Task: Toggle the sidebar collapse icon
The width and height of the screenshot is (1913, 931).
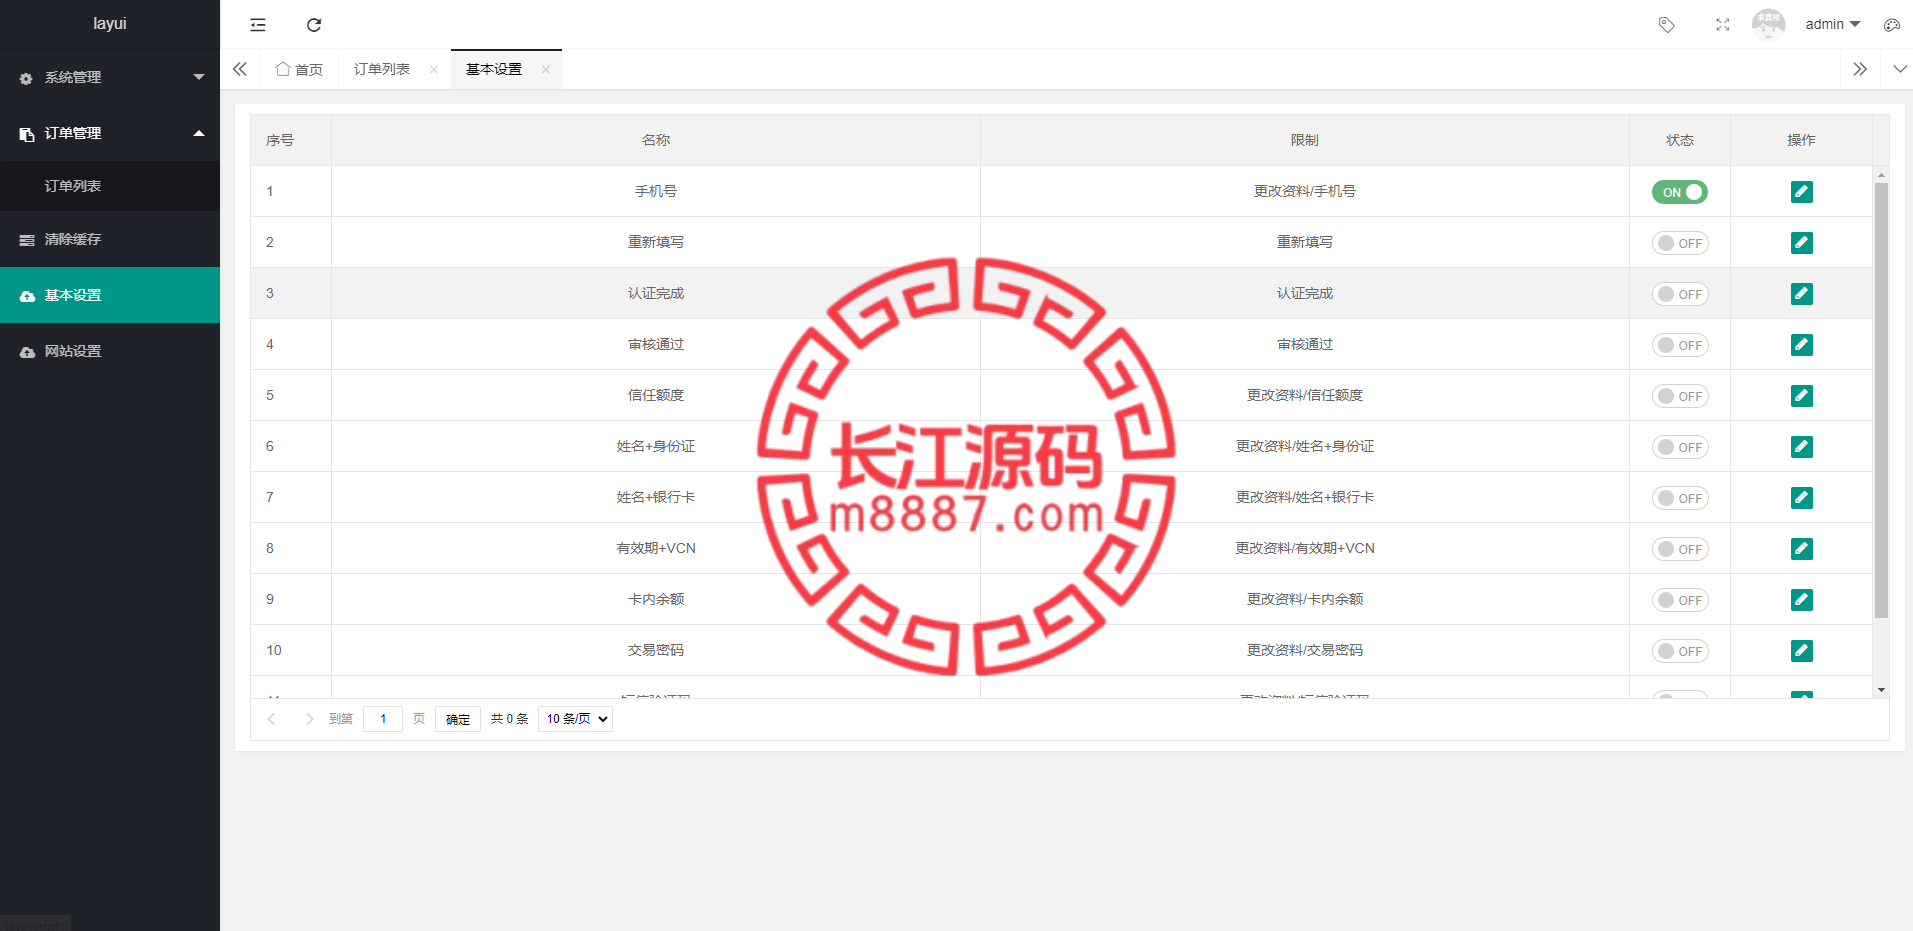Action: [258, 25]
